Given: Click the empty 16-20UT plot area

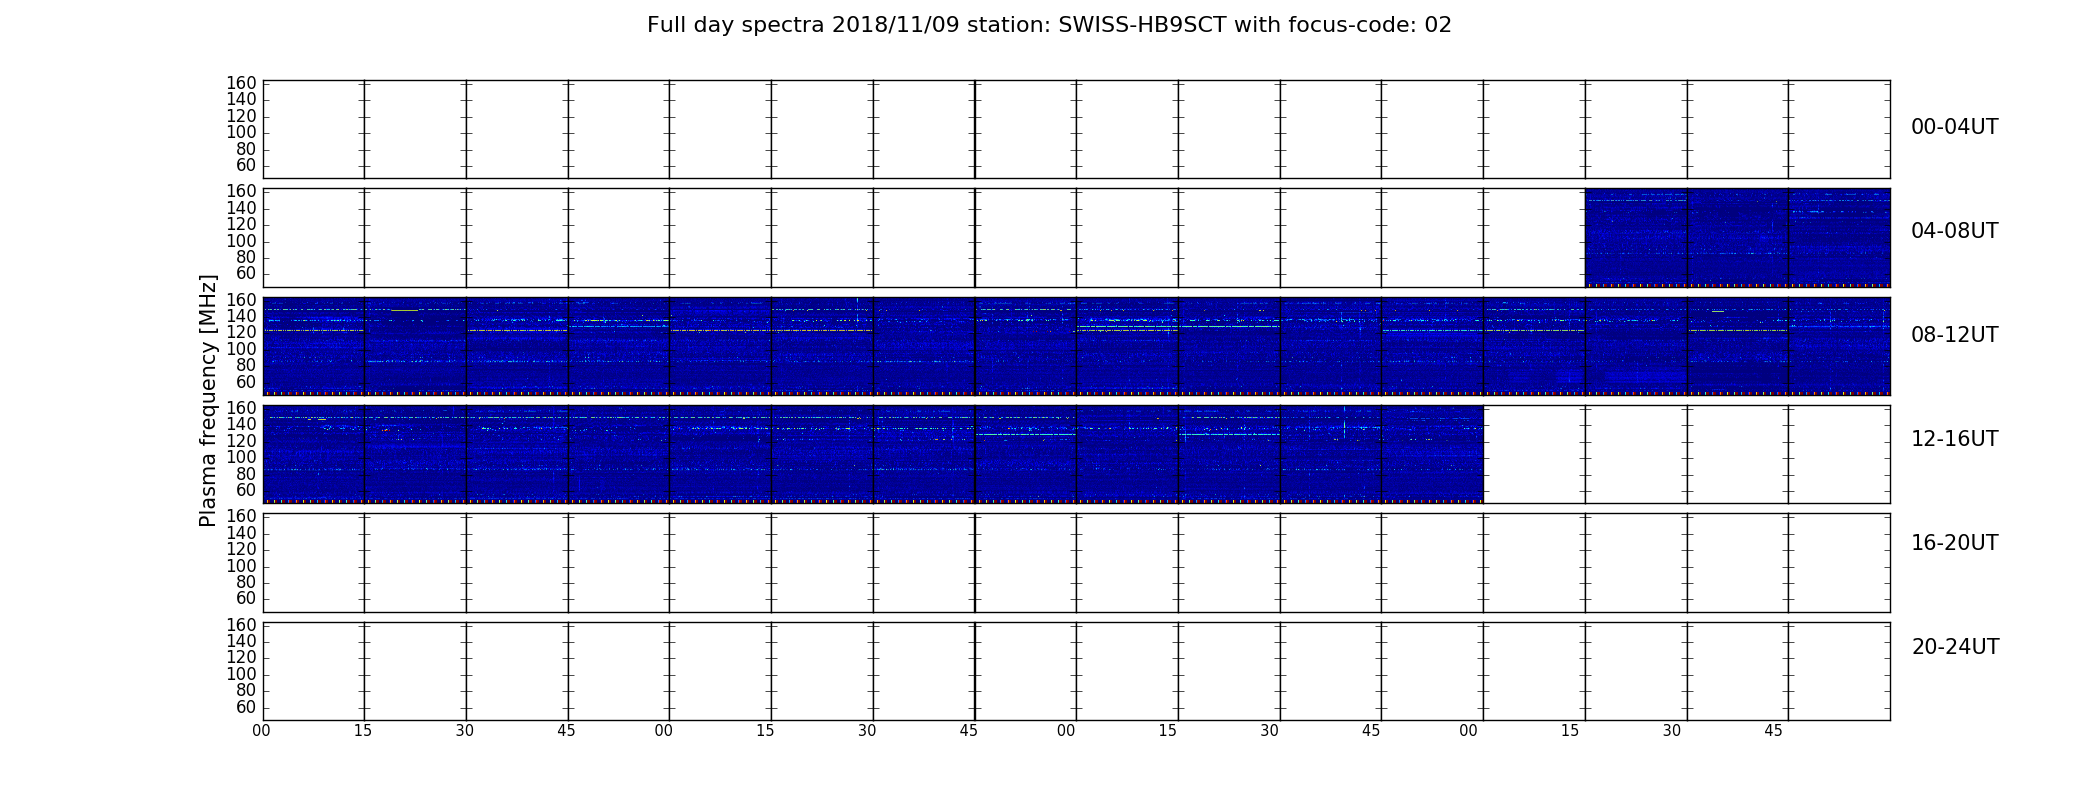Looking at the screenshot, I should click(1076, 563).
